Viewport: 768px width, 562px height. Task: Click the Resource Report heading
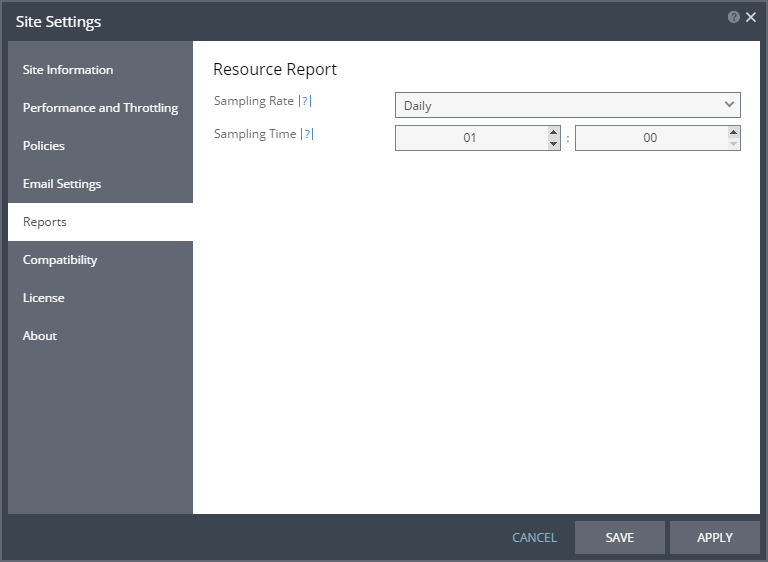(x=275, y=69)
